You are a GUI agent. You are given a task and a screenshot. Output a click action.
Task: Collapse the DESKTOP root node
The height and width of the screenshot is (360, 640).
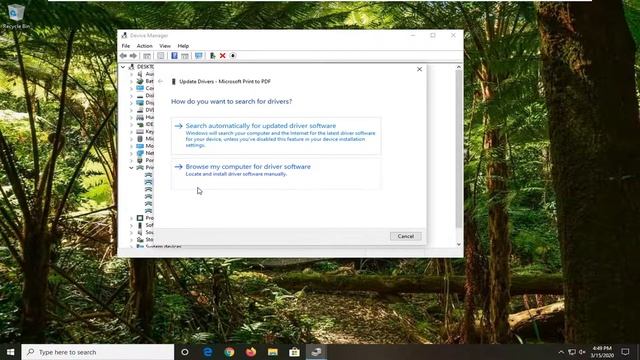pyautogui.click(x=123, y=67)
